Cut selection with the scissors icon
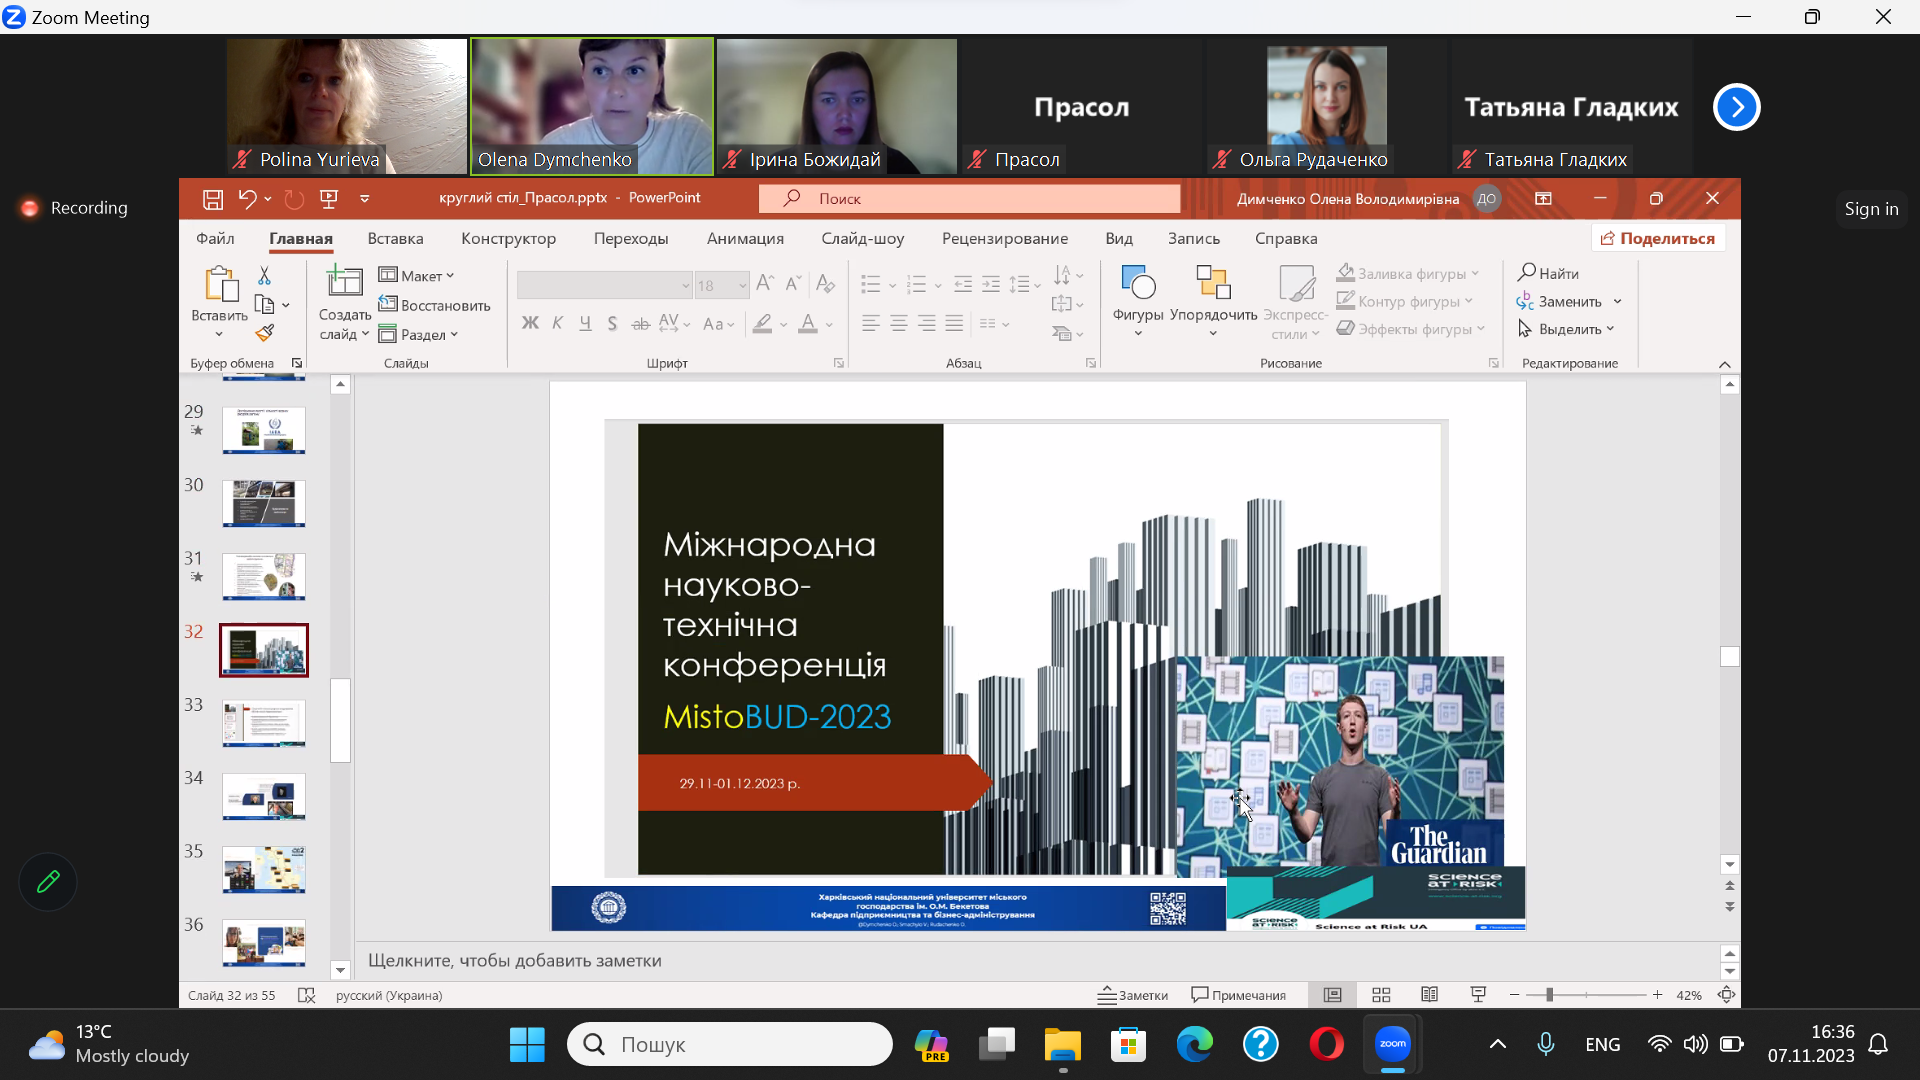The image size is (1920, 1080). coord(264,275)
